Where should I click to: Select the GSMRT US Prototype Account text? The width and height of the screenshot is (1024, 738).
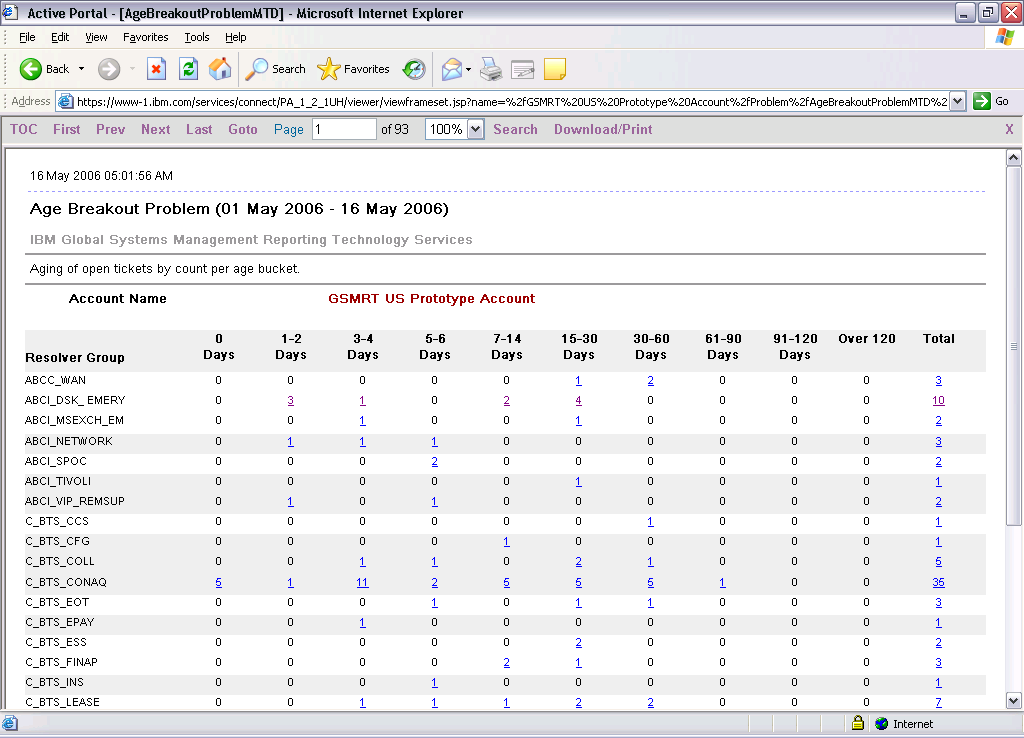point(431,298)
